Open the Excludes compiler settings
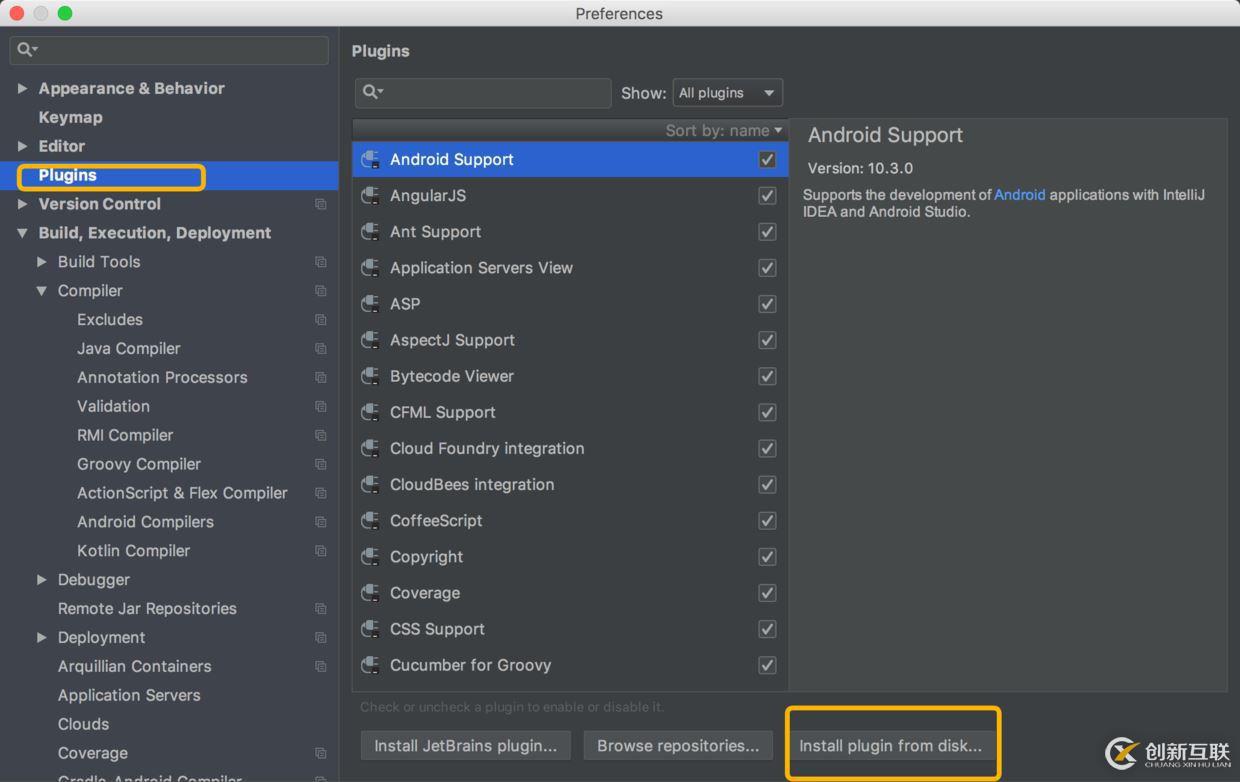1240x782 pixels. tap(110, 320)
